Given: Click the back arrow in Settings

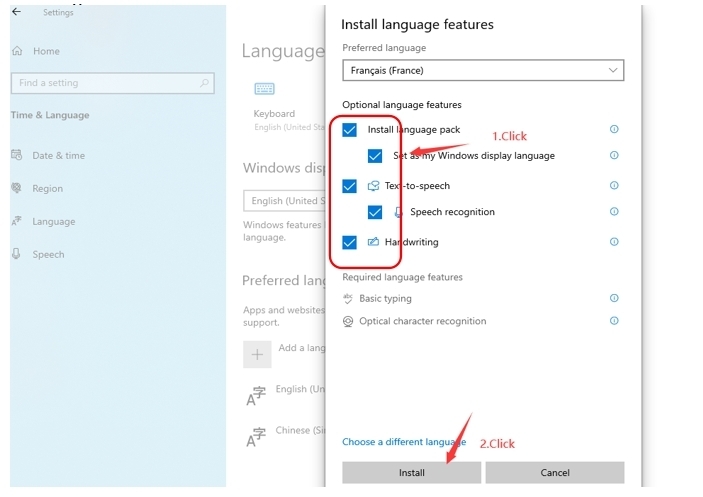Looking at the screenshot, I should 16,12.
